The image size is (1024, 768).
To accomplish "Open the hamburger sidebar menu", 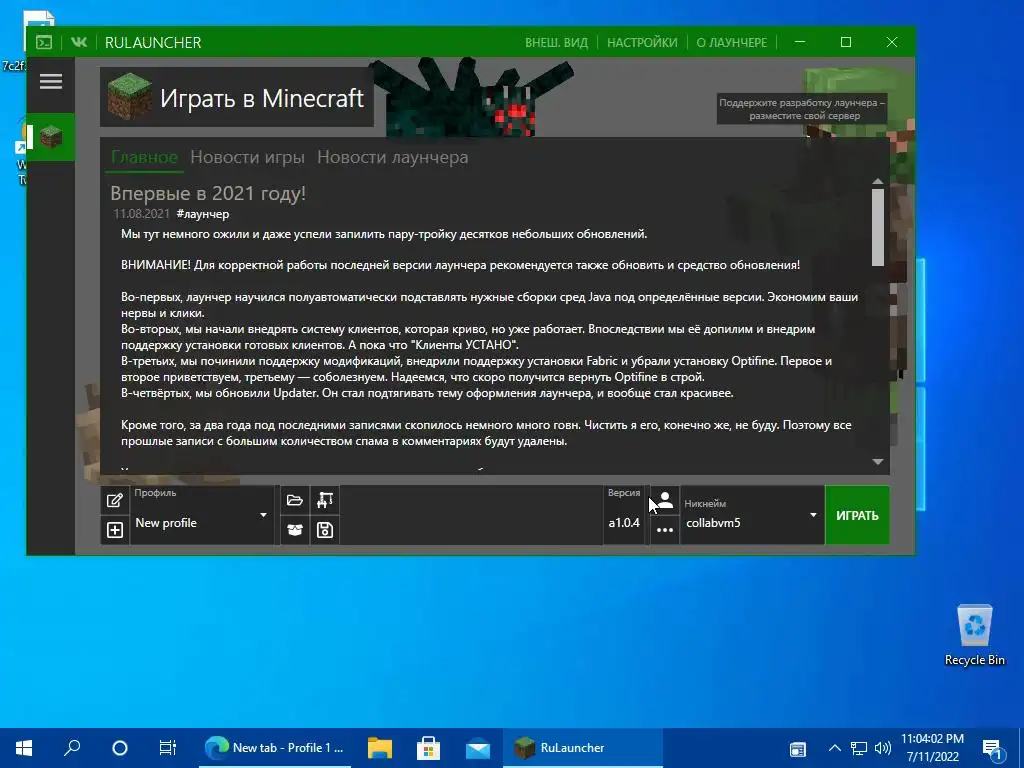I will tap(51, 82).
